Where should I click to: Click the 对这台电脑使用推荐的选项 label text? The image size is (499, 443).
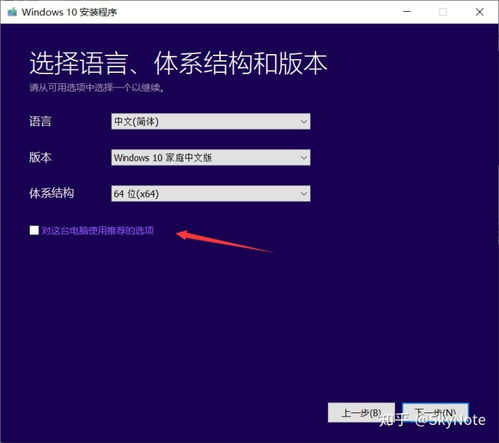point(97,230)
